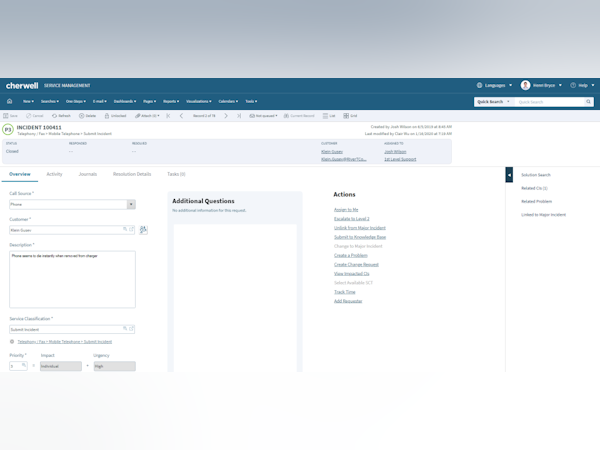Click the Current Record button
The image size is (600, 450).
299,116
